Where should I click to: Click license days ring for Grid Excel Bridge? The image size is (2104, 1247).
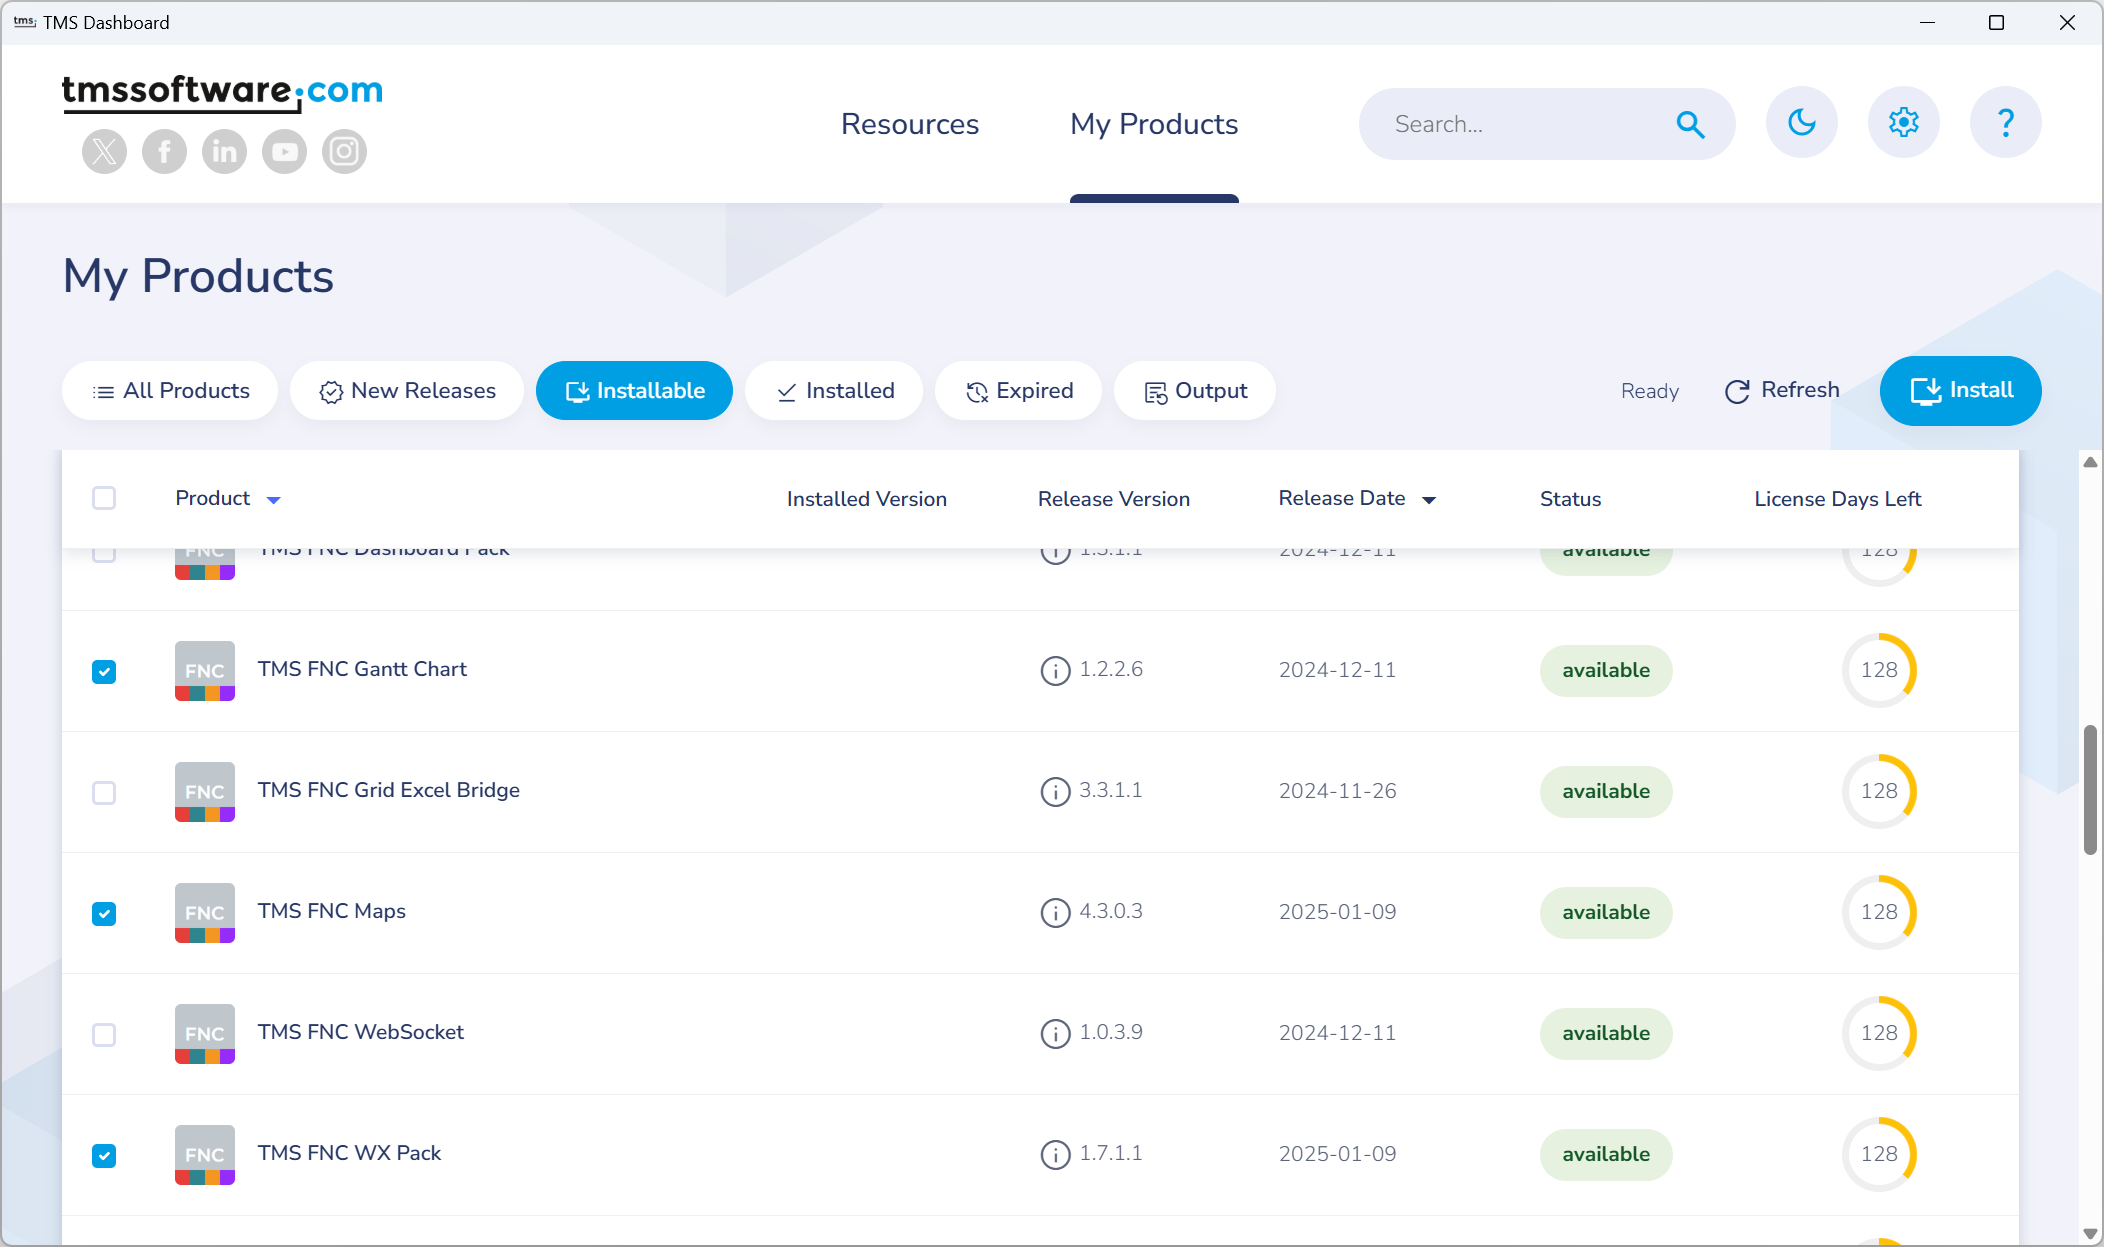(1879, 791)
